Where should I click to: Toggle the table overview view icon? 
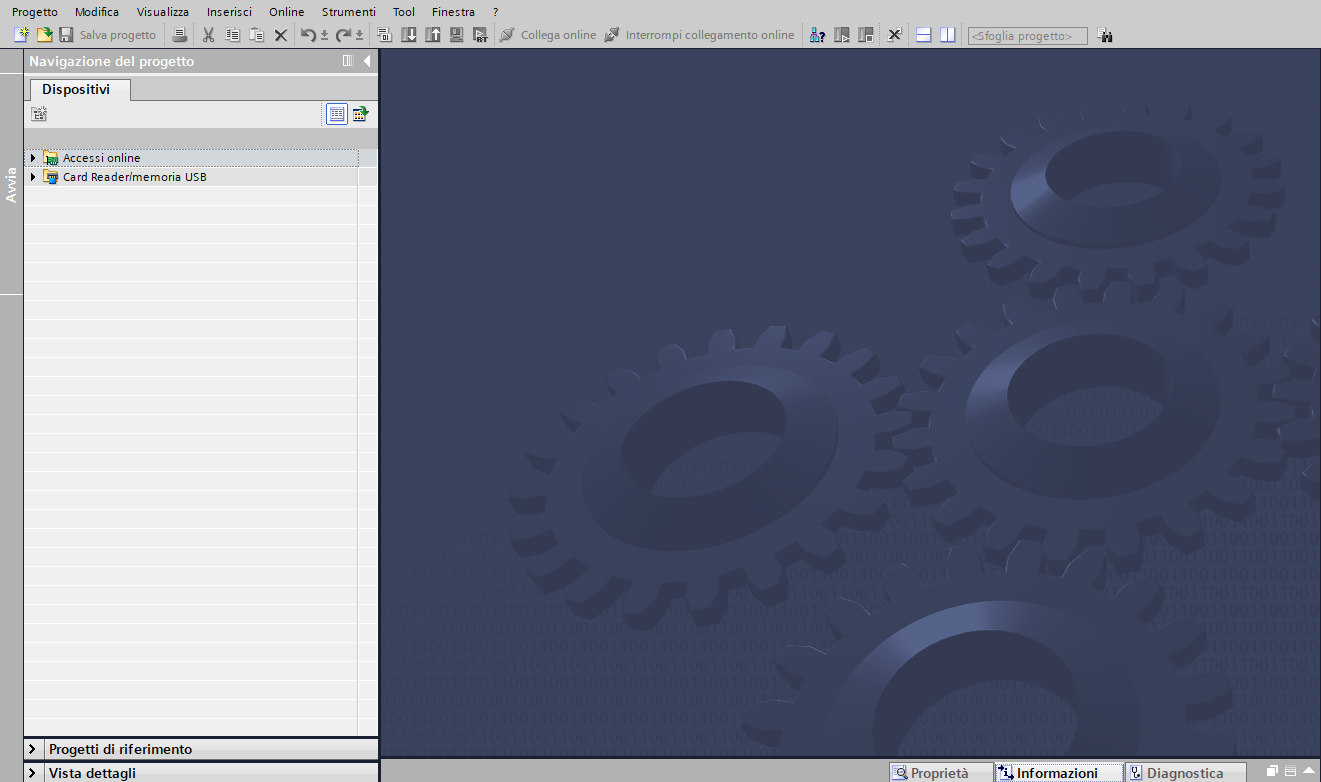click(x=337, y=114)
